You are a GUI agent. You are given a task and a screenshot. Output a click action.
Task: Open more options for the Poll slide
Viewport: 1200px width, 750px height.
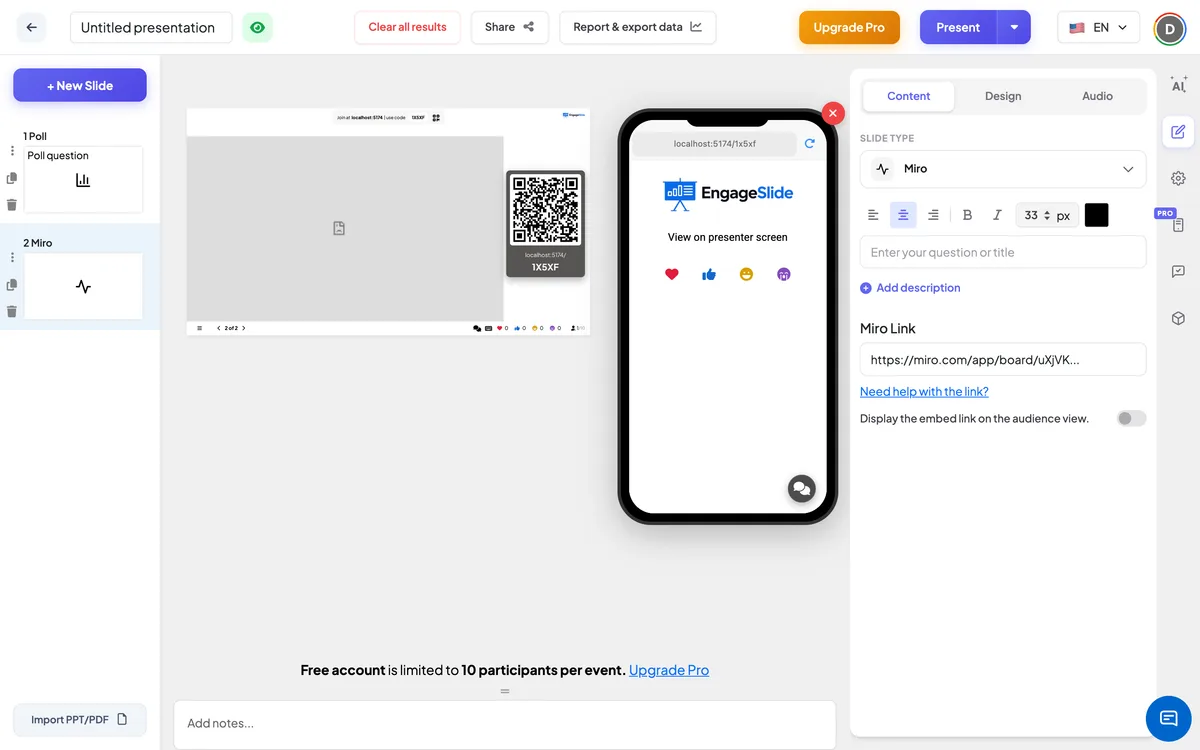click(12, 151)
